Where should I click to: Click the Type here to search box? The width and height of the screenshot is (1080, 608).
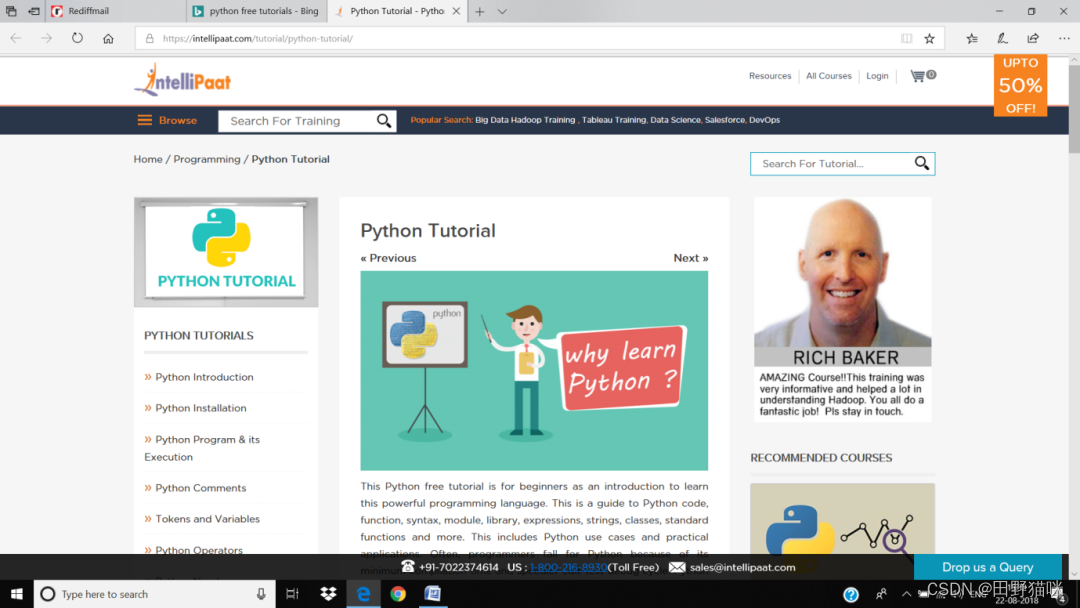click(154, 594)
